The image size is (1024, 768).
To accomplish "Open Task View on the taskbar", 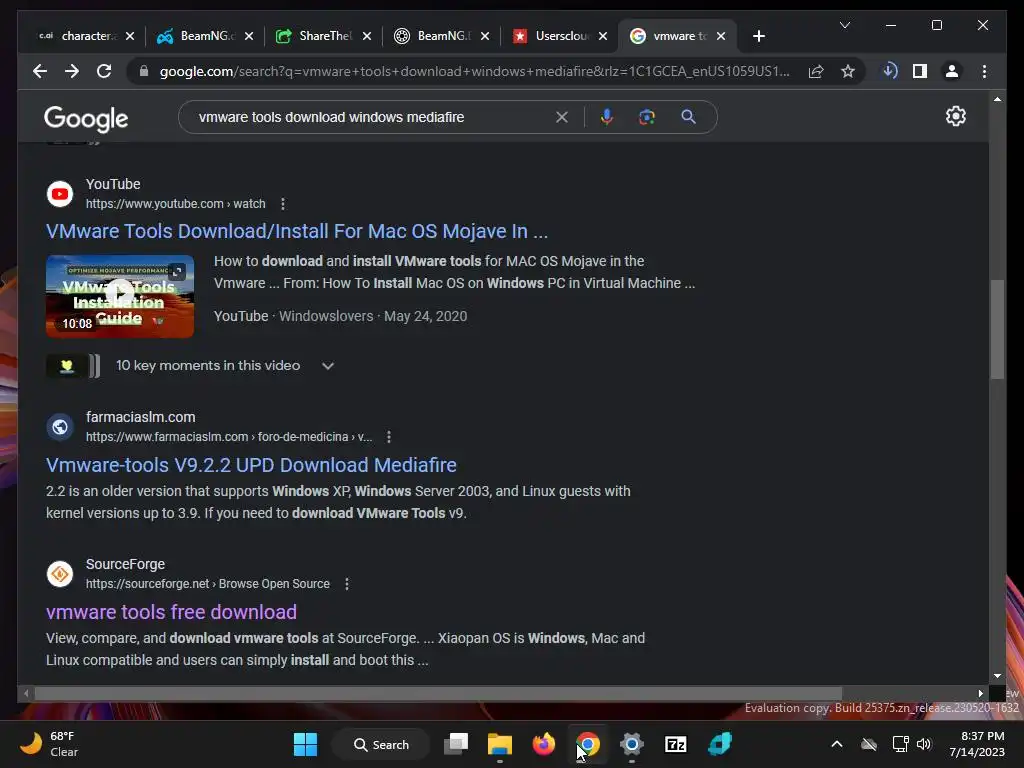I will coord(456,744).
